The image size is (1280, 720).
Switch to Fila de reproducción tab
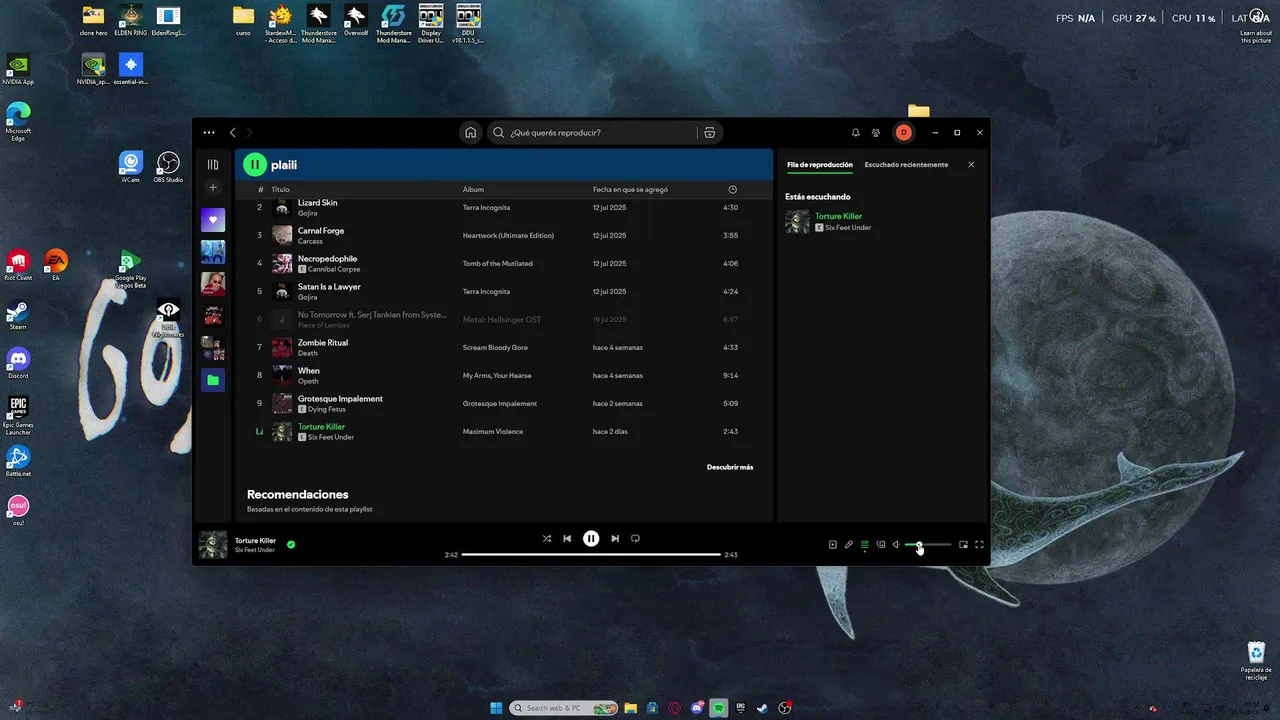(x=820, y=165)
